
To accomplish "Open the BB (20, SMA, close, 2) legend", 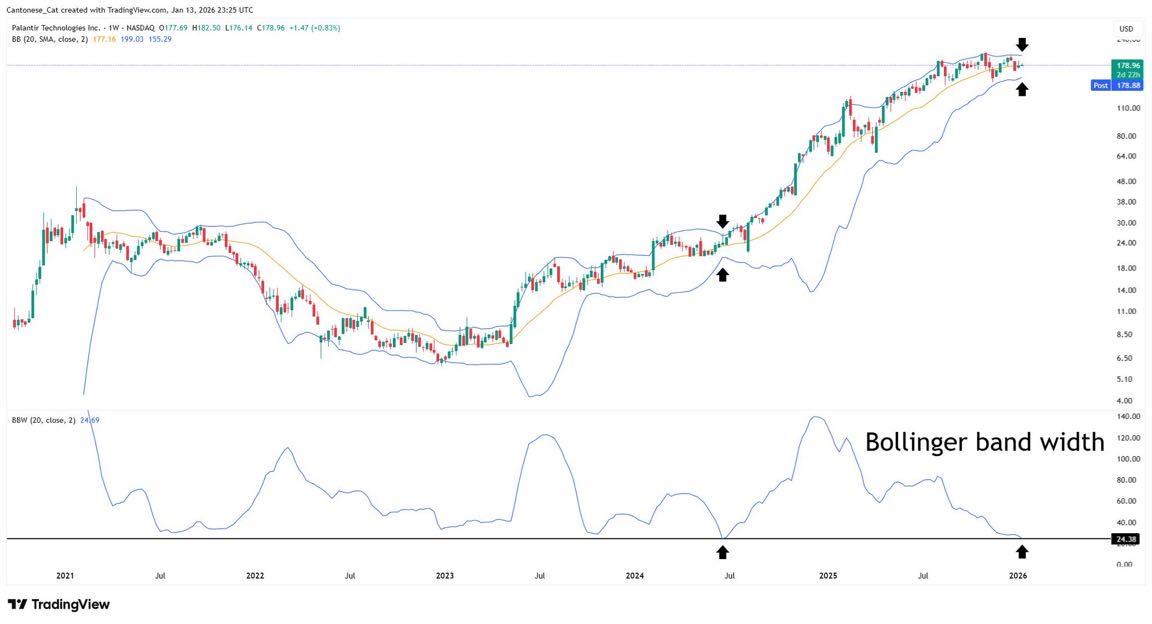I will [x=50, y=39].
